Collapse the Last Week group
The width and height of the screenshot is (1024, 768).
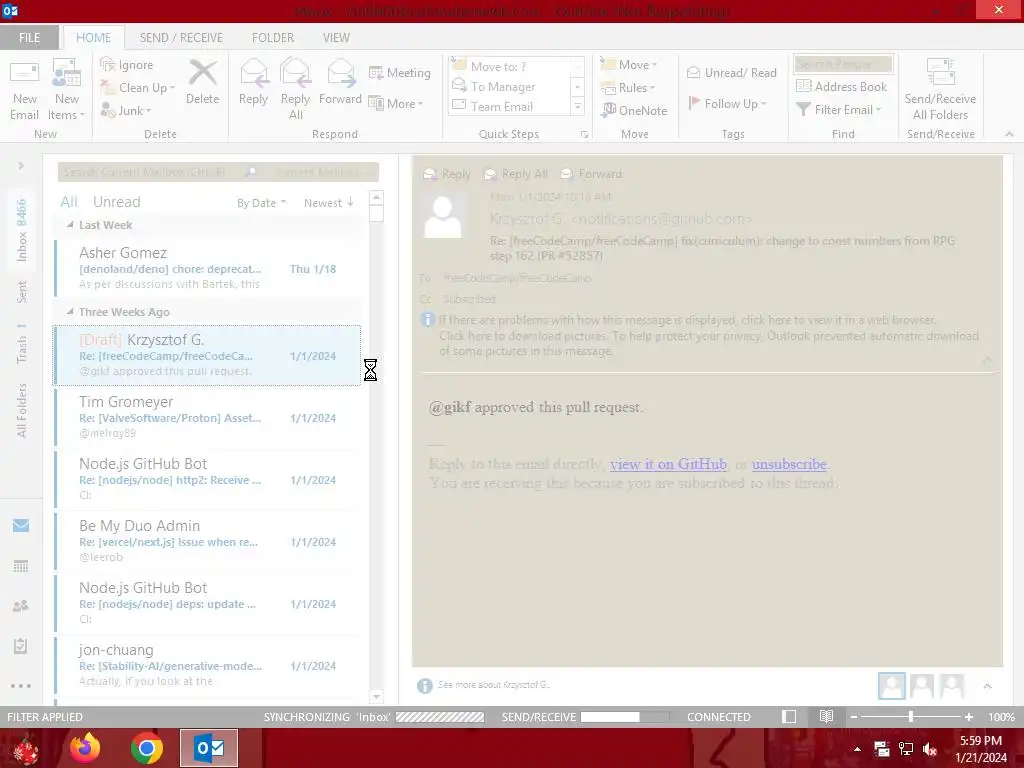pos(70,225)
